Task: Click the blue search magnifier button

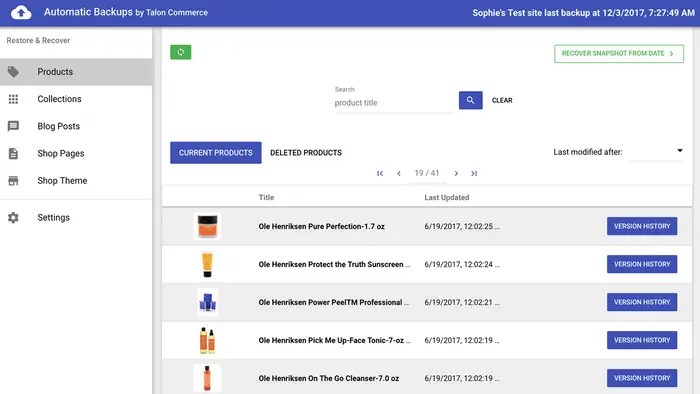Action: tap(471, 100)
